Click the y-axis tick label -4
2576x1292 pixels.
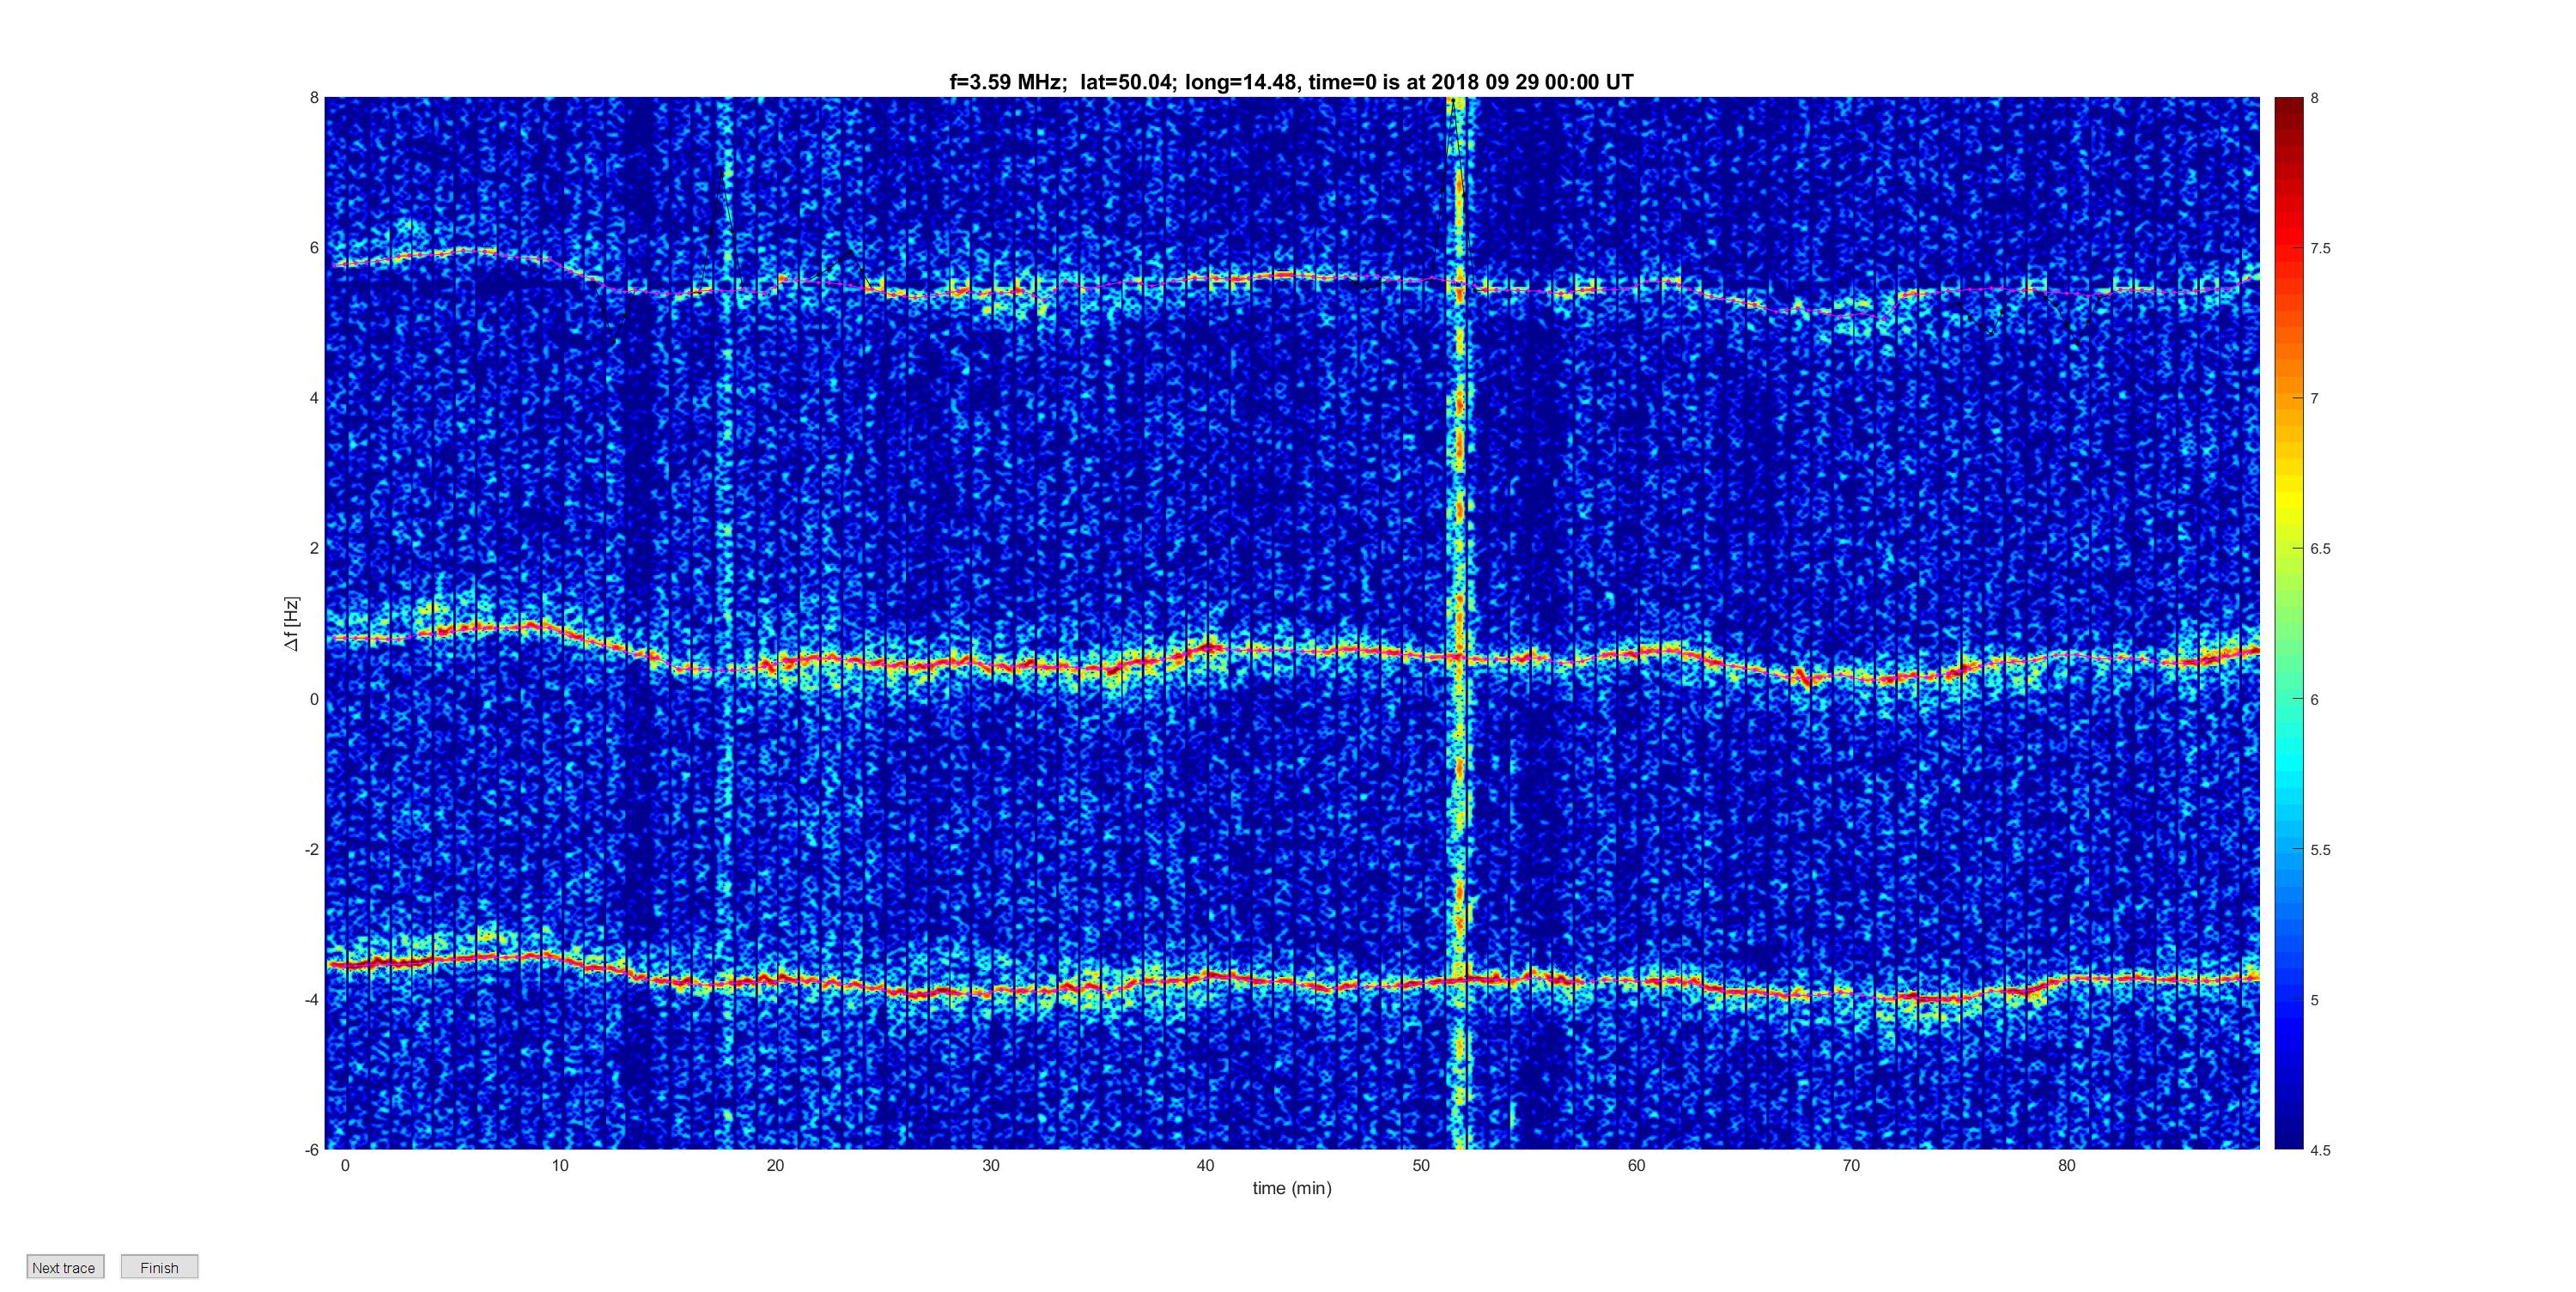pyautogui.click(x=312, y=999)
